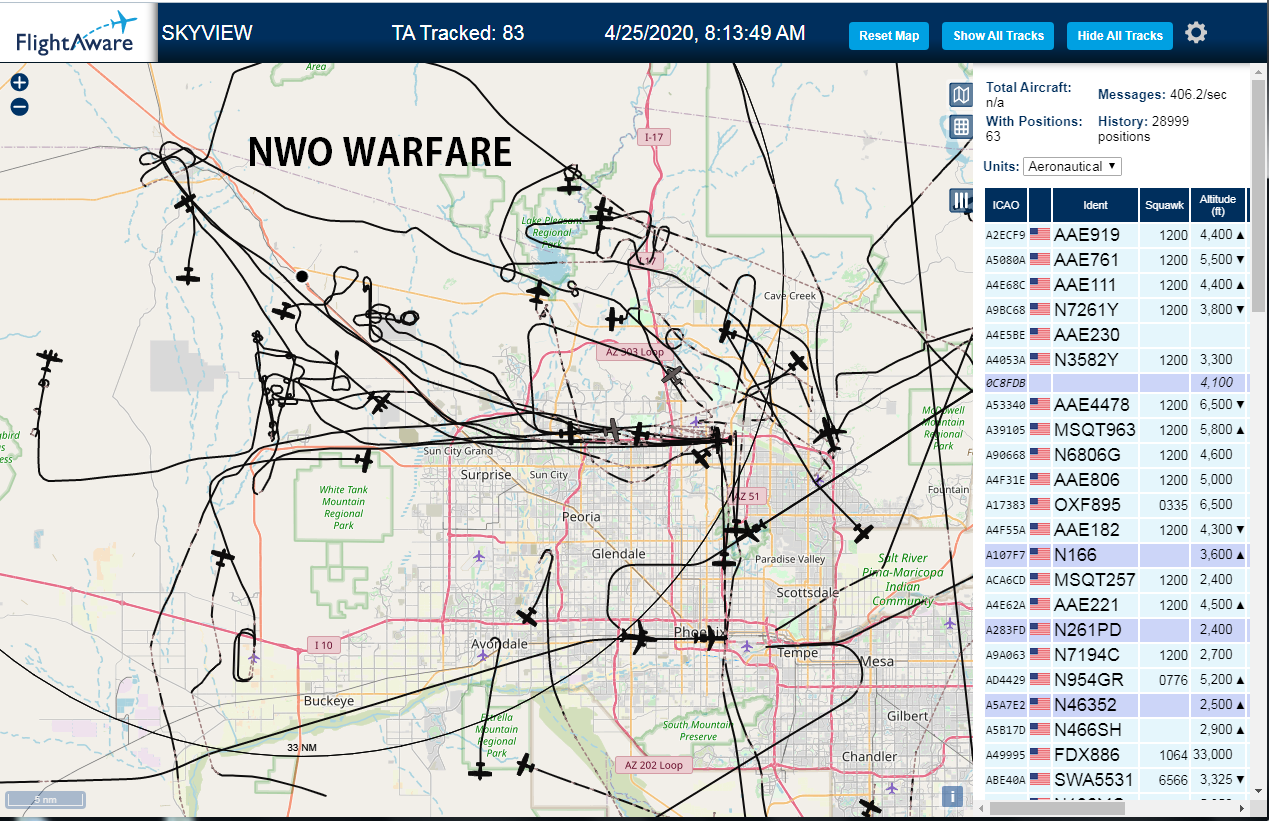Viewport: 1269px width, 821px height.
Task: Select aircraft row AAE221
Action: click(1116, 605)
